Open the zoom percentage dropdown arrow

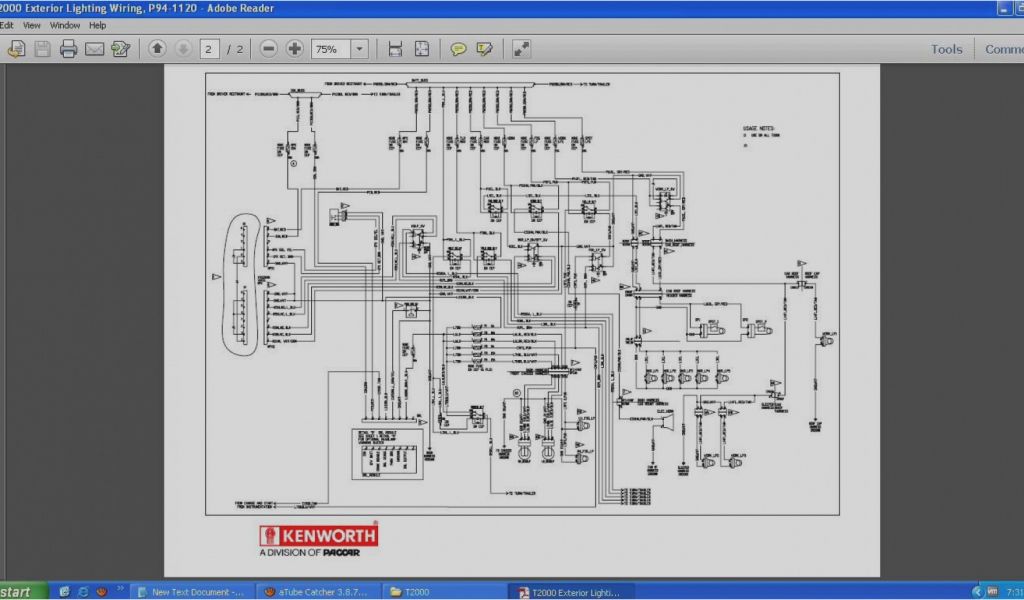(360, 48)
